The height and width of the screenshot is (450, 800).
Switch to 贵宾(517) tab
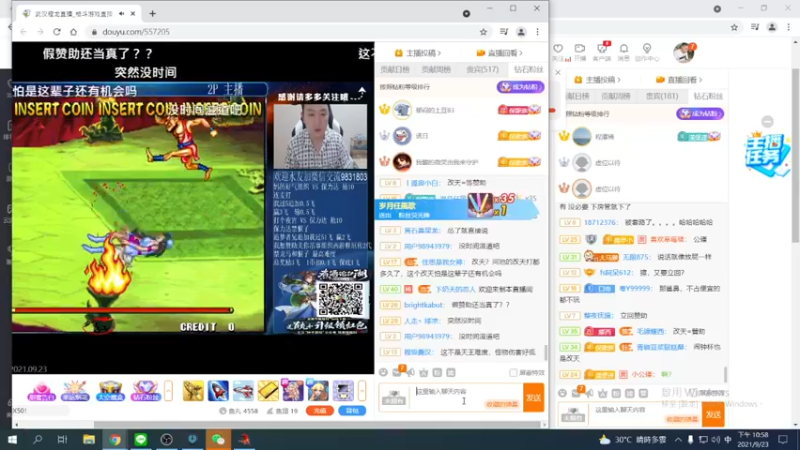pyautogui.click(x=482, y=69)
